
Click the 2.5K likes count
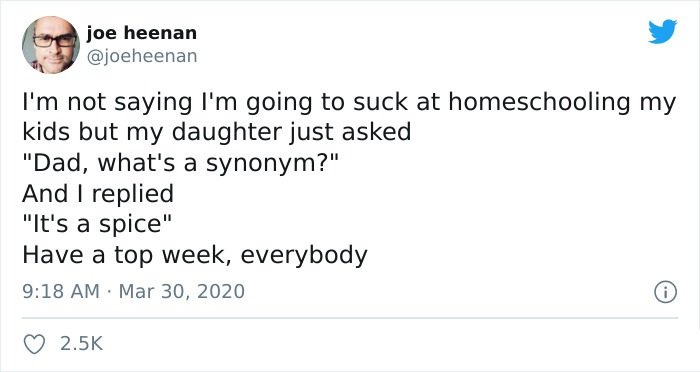click(x=81, y=344)
